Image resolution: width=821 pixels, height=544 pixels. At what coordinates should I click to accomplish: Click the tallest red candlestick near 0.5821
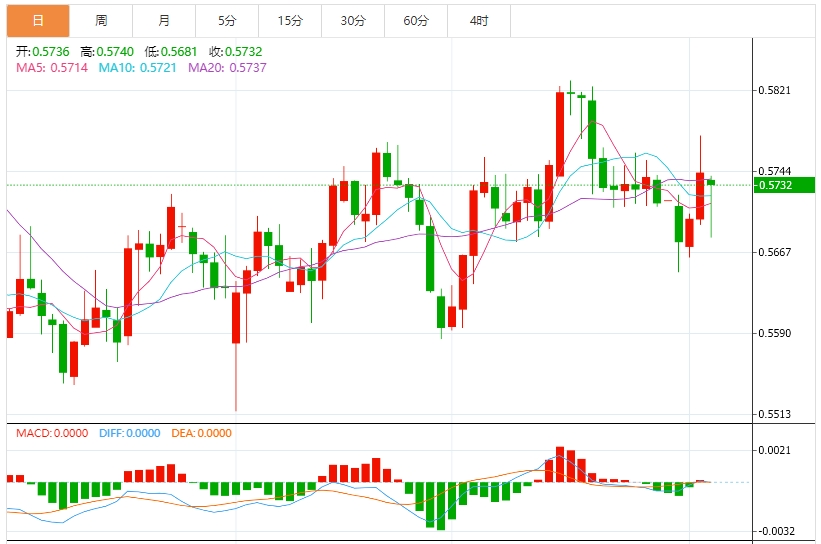click(560, 134)
